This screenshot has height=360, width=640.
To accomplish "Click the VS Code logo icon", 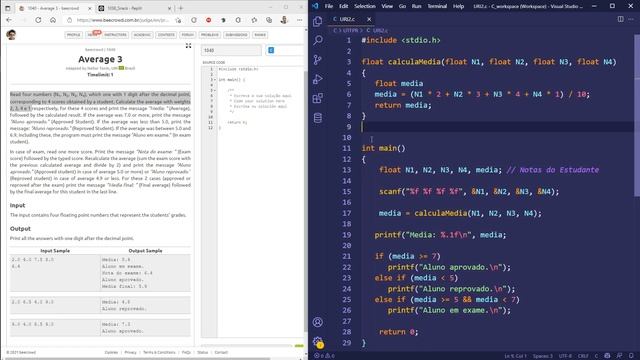I will pos(315,6).
